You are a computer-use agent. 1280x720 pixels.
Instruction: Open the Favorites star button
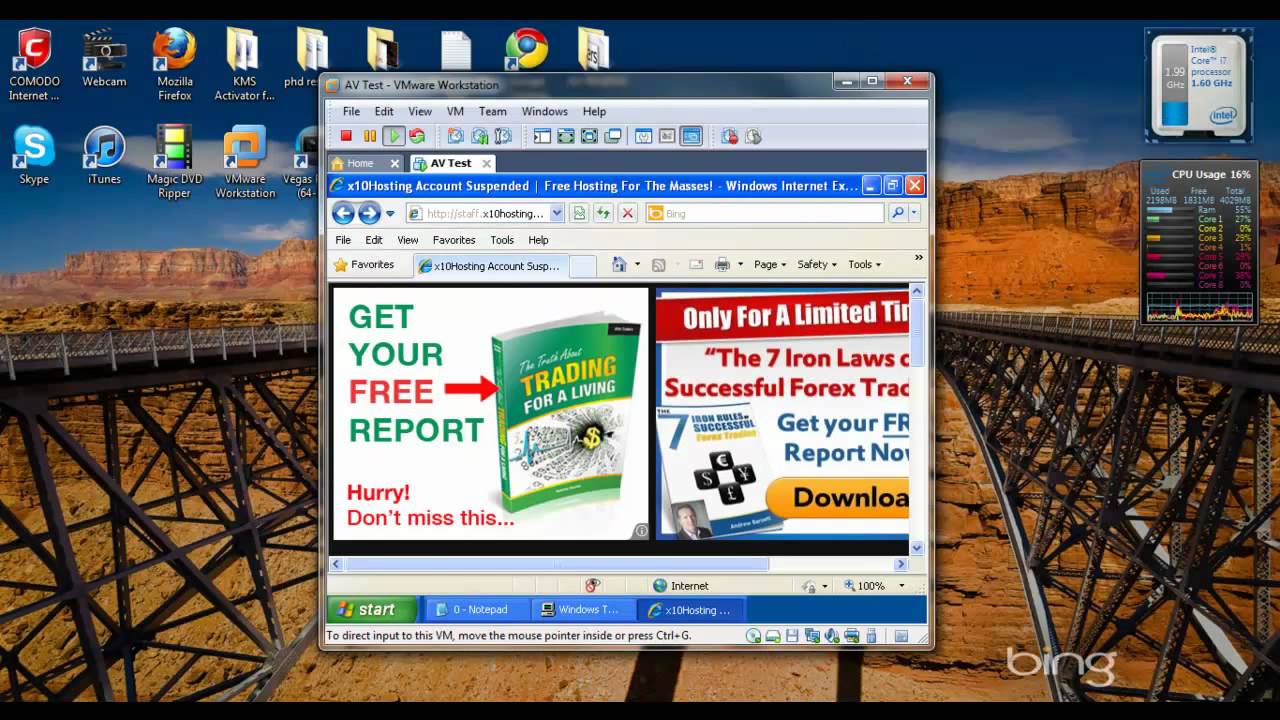click(364, 265)
